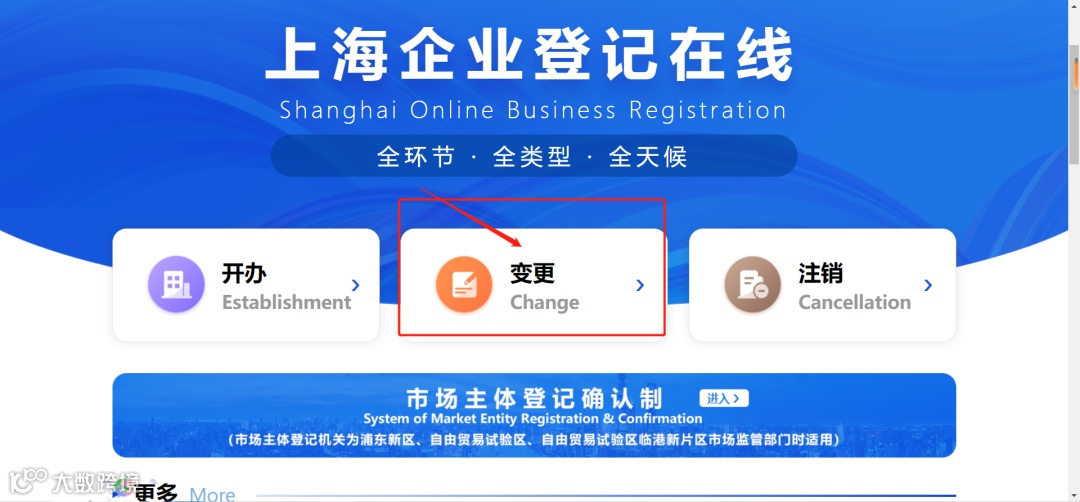The height and width of the screenshot is (502, 1080).
Task: Open the 变更 Change card arrow chevron
Action: click(641, 284)
